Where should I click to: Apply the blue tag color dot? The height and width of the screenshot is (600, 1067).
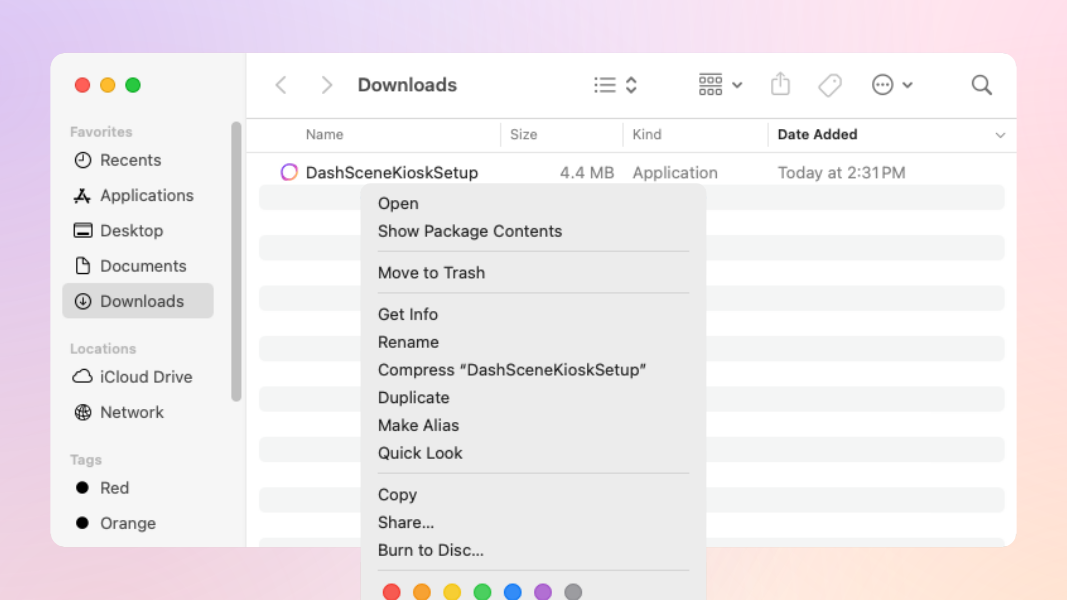click(x=512, y=592)
